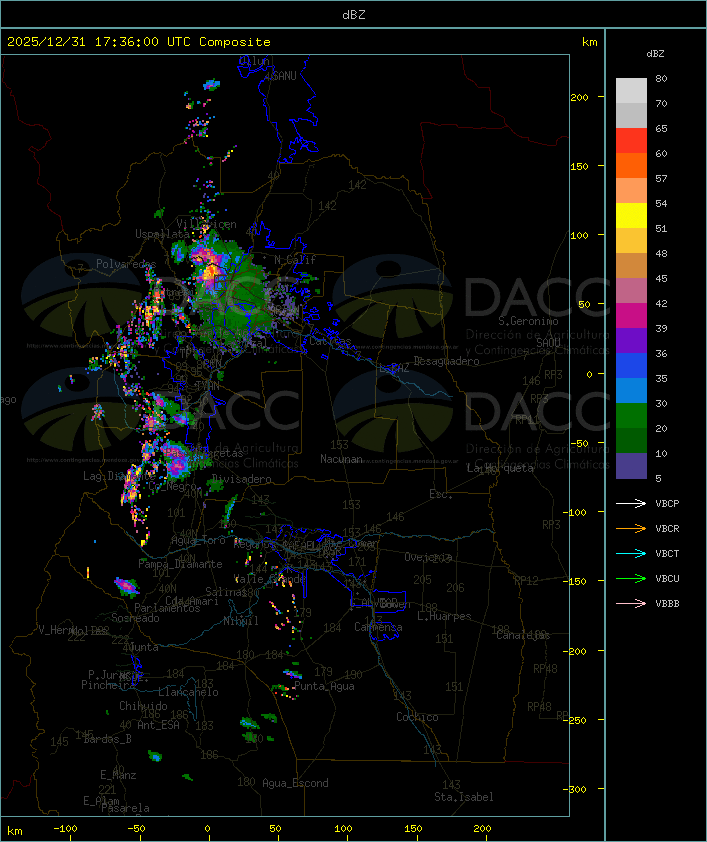Click the 'Sosneado' map label
707x842 pixels.
click(x=135, y=618)
